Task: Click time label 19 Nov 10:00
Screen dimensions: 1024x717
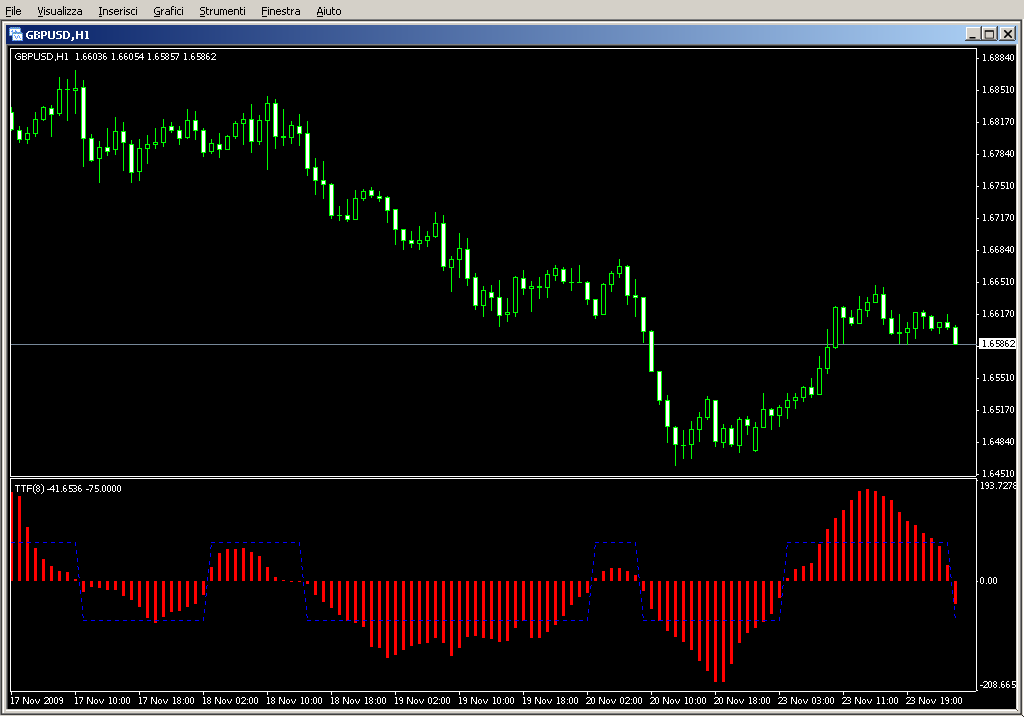Action: point(486,701)
